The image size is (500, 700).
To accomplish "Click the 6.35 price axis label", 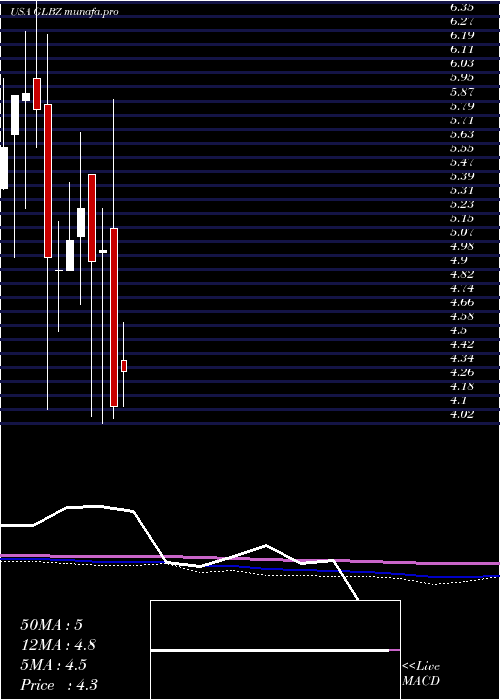I will [462, 7].
